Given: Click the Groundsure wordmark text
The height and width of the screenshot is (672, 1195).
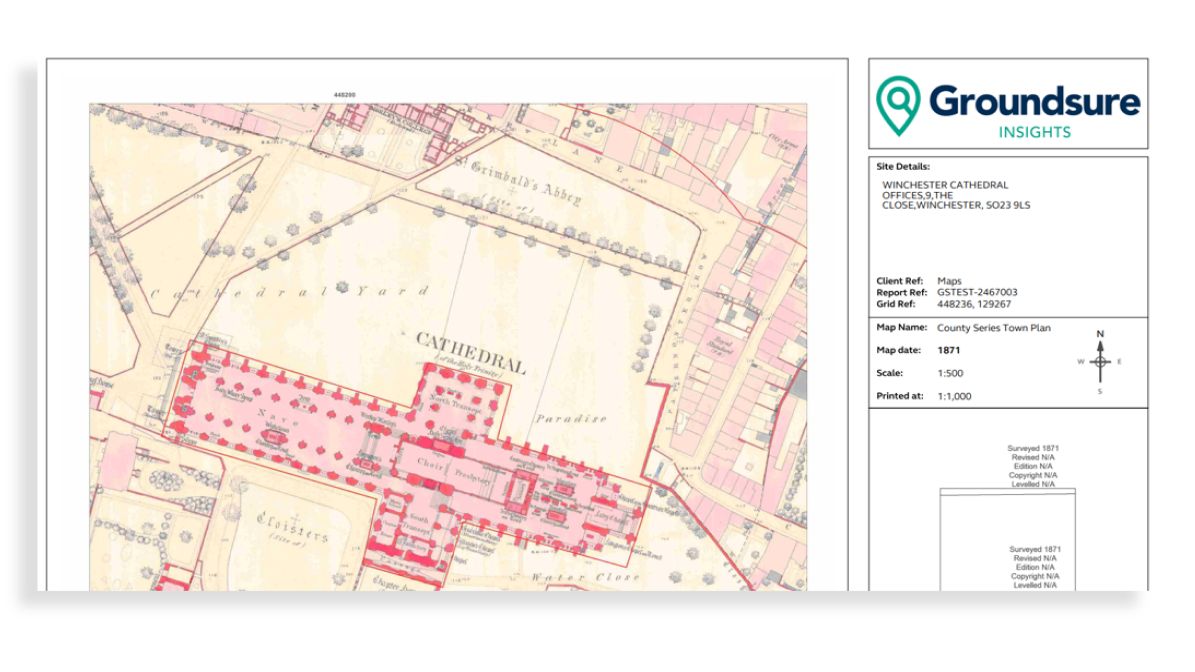Looking at the screenshot, I should pos(1034,101).
